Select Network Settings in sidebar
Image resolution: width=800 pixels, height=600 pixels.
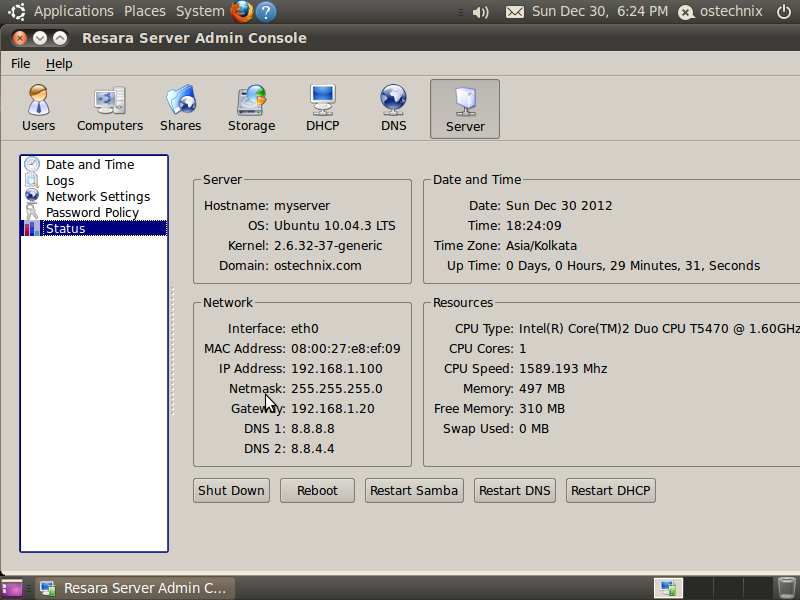97,197
